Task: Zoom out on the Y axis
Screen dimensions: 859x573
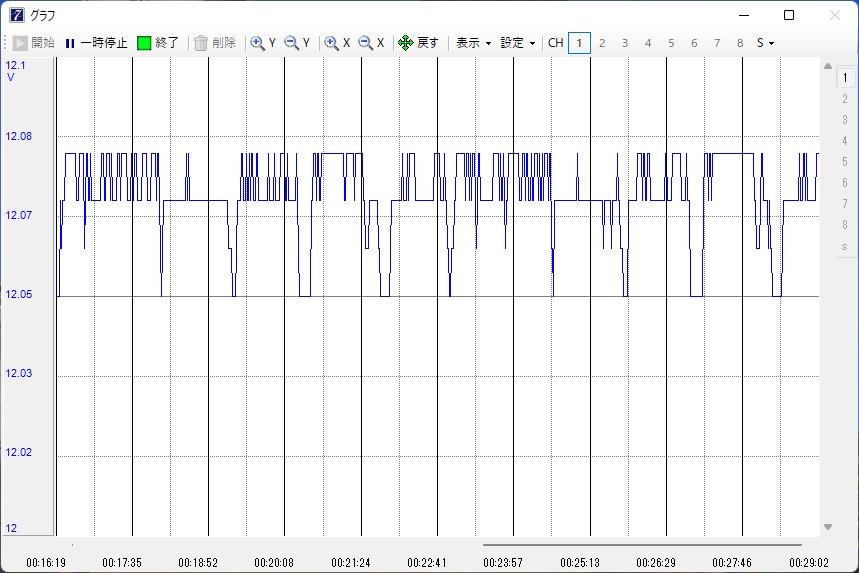Action: point(297,43)
